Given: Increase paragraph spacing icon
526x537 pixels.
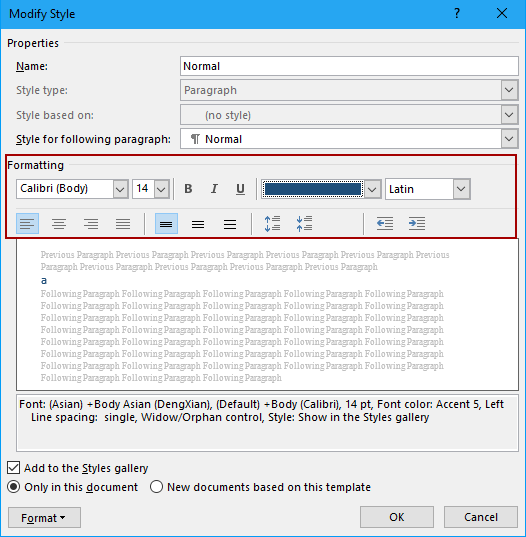Looking at the screenshot, I should [x=272, y=224].
